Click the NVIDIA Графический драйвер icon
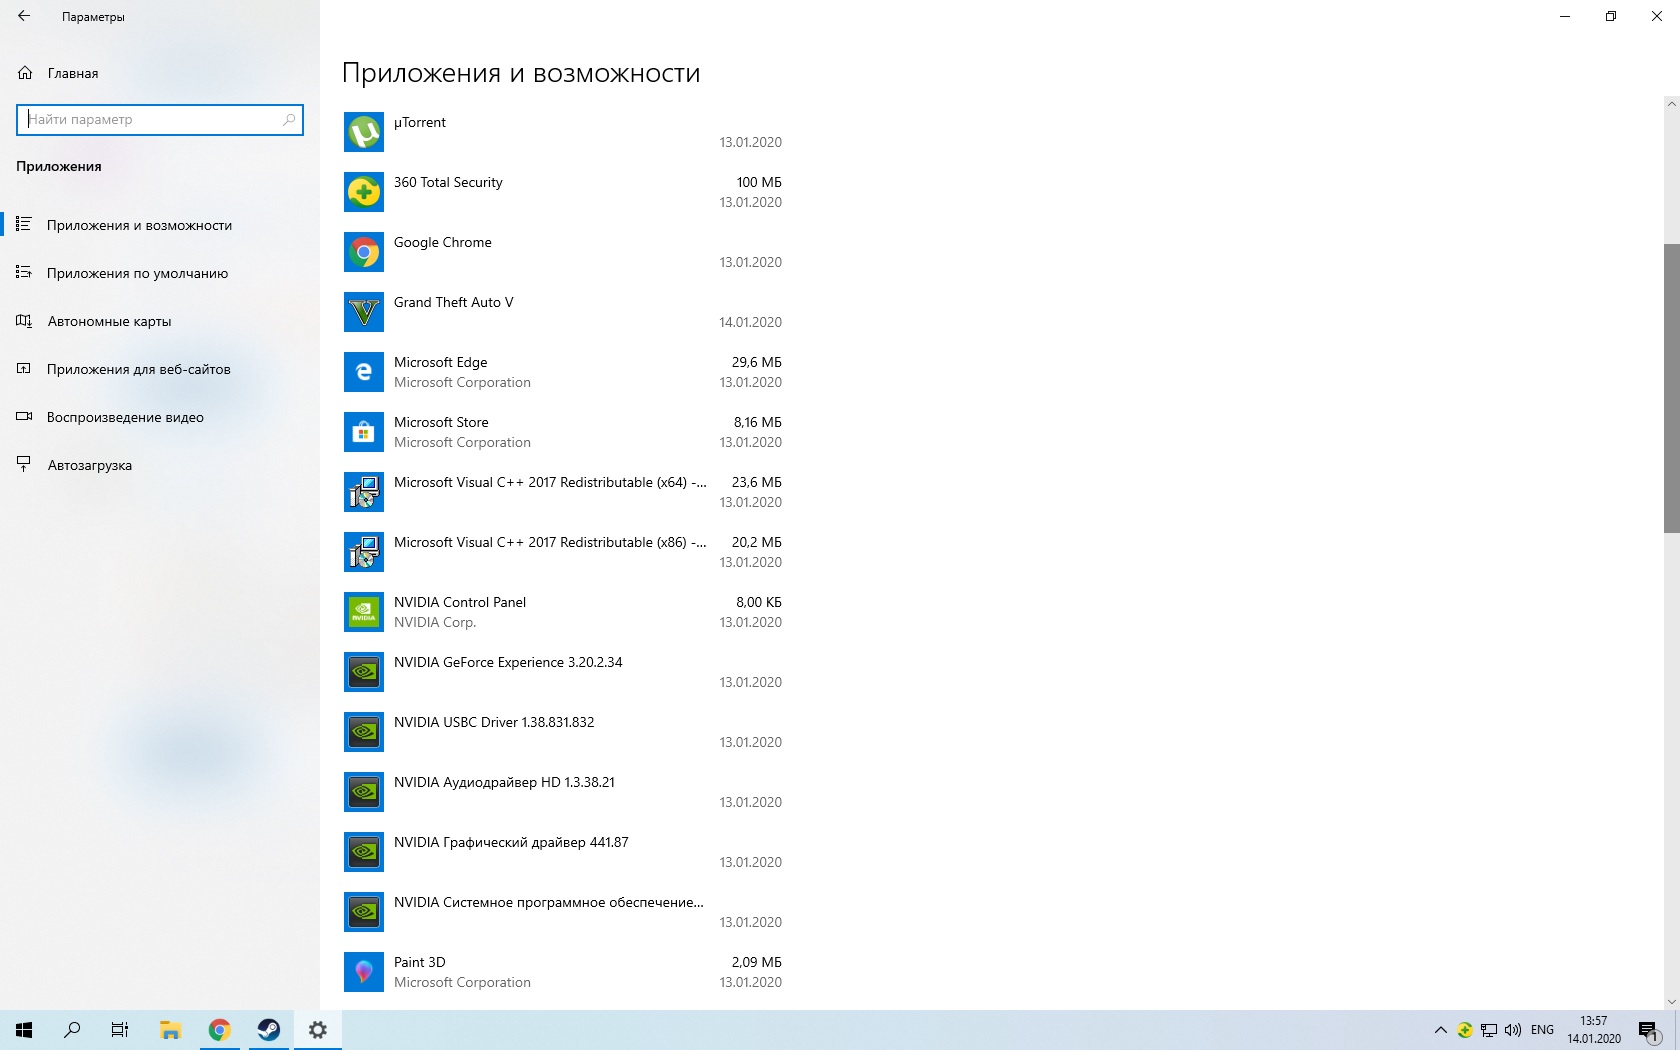 click(364, 852)
